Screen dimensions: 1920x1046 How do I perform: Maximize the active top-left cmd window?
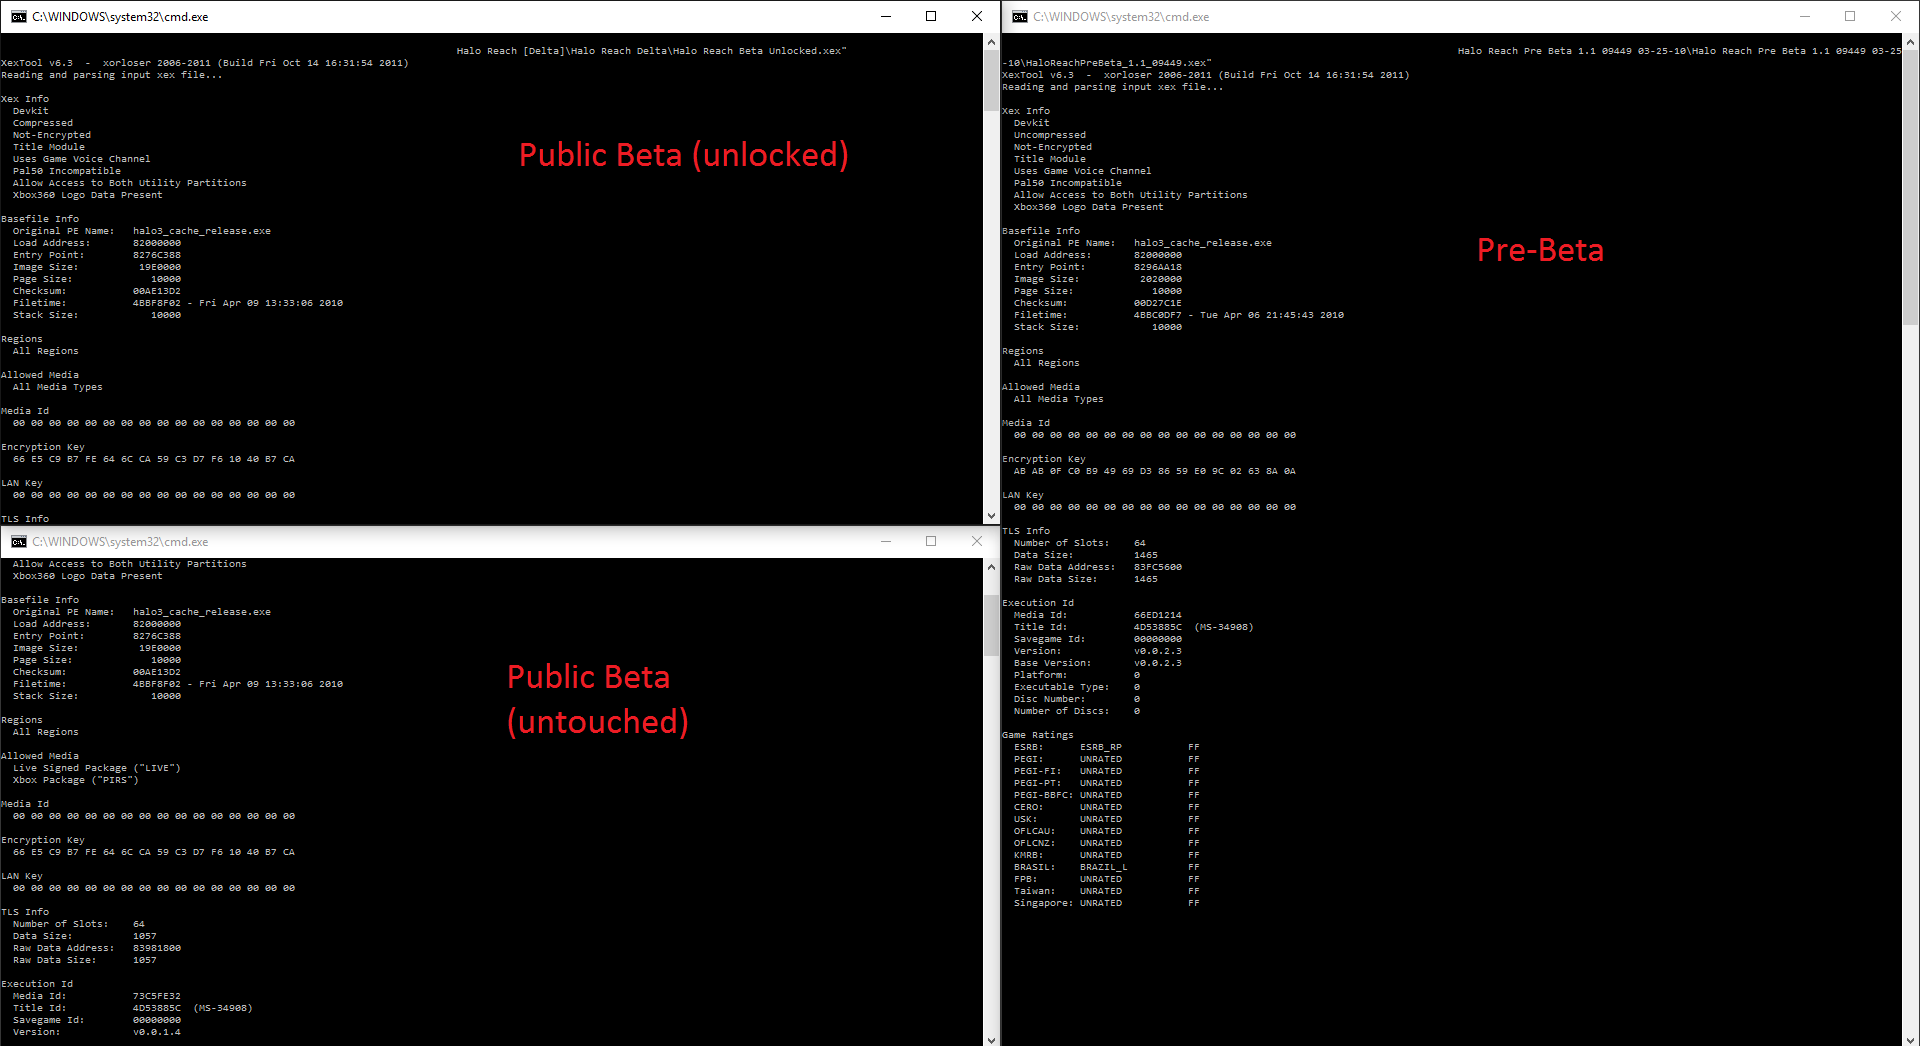pyautogui.click(x=931, y=16)
